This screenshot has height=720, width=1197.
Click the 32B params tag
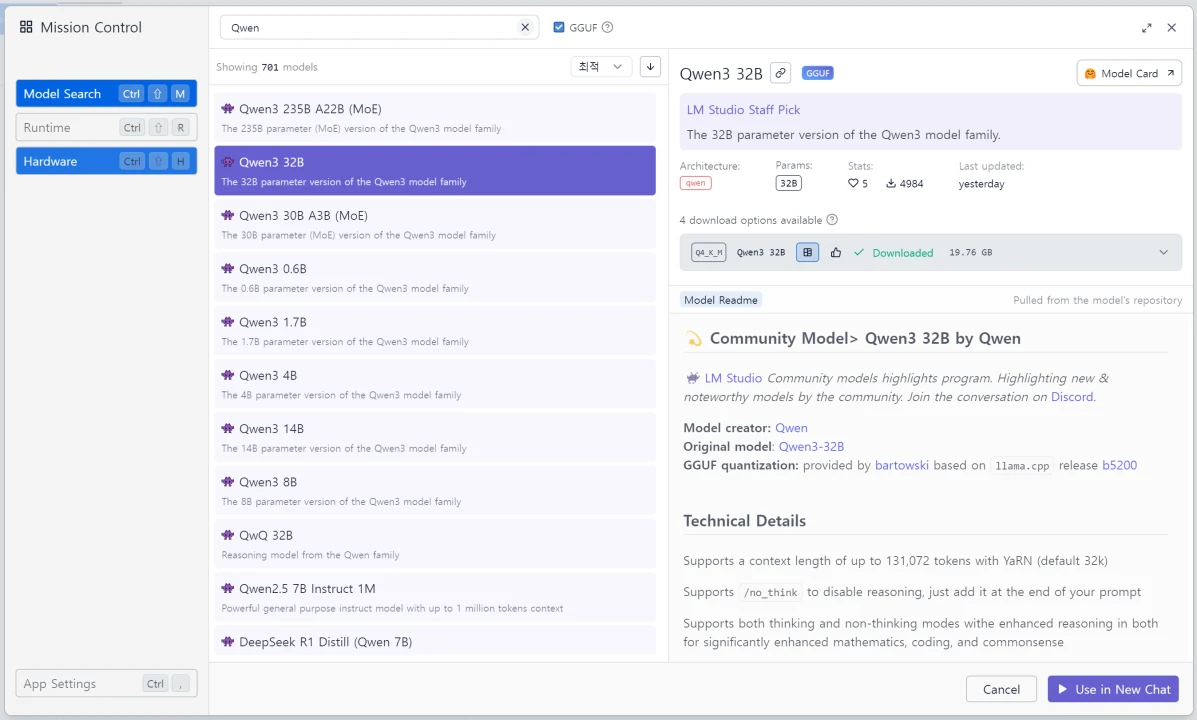pos(789,183)
